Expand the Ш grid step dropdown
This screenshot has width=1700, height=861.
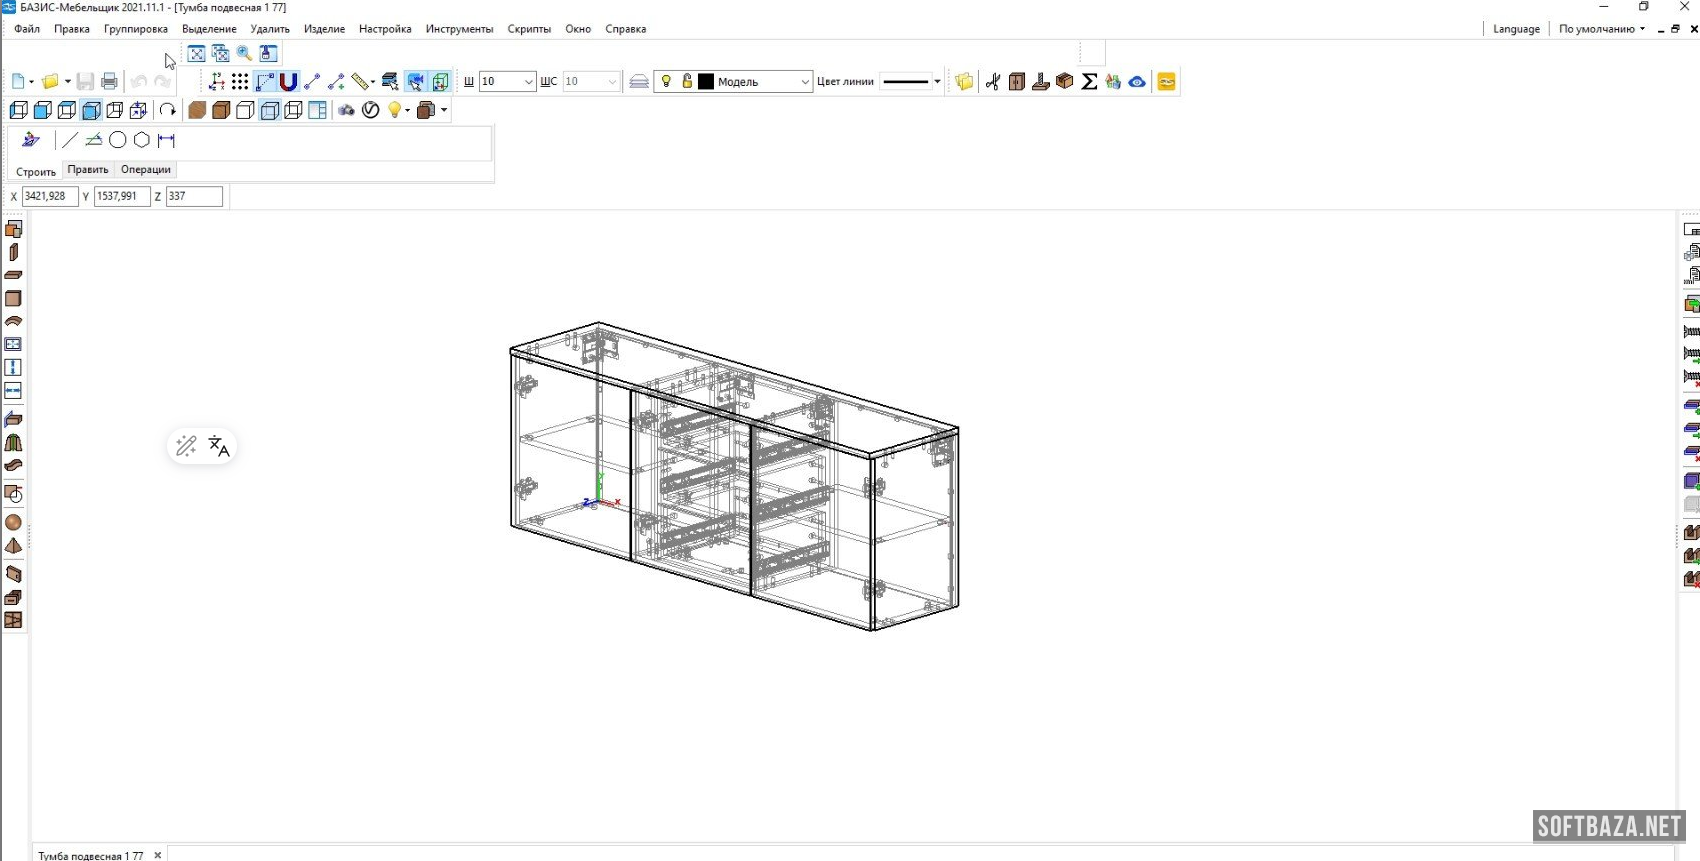(528, 82)
